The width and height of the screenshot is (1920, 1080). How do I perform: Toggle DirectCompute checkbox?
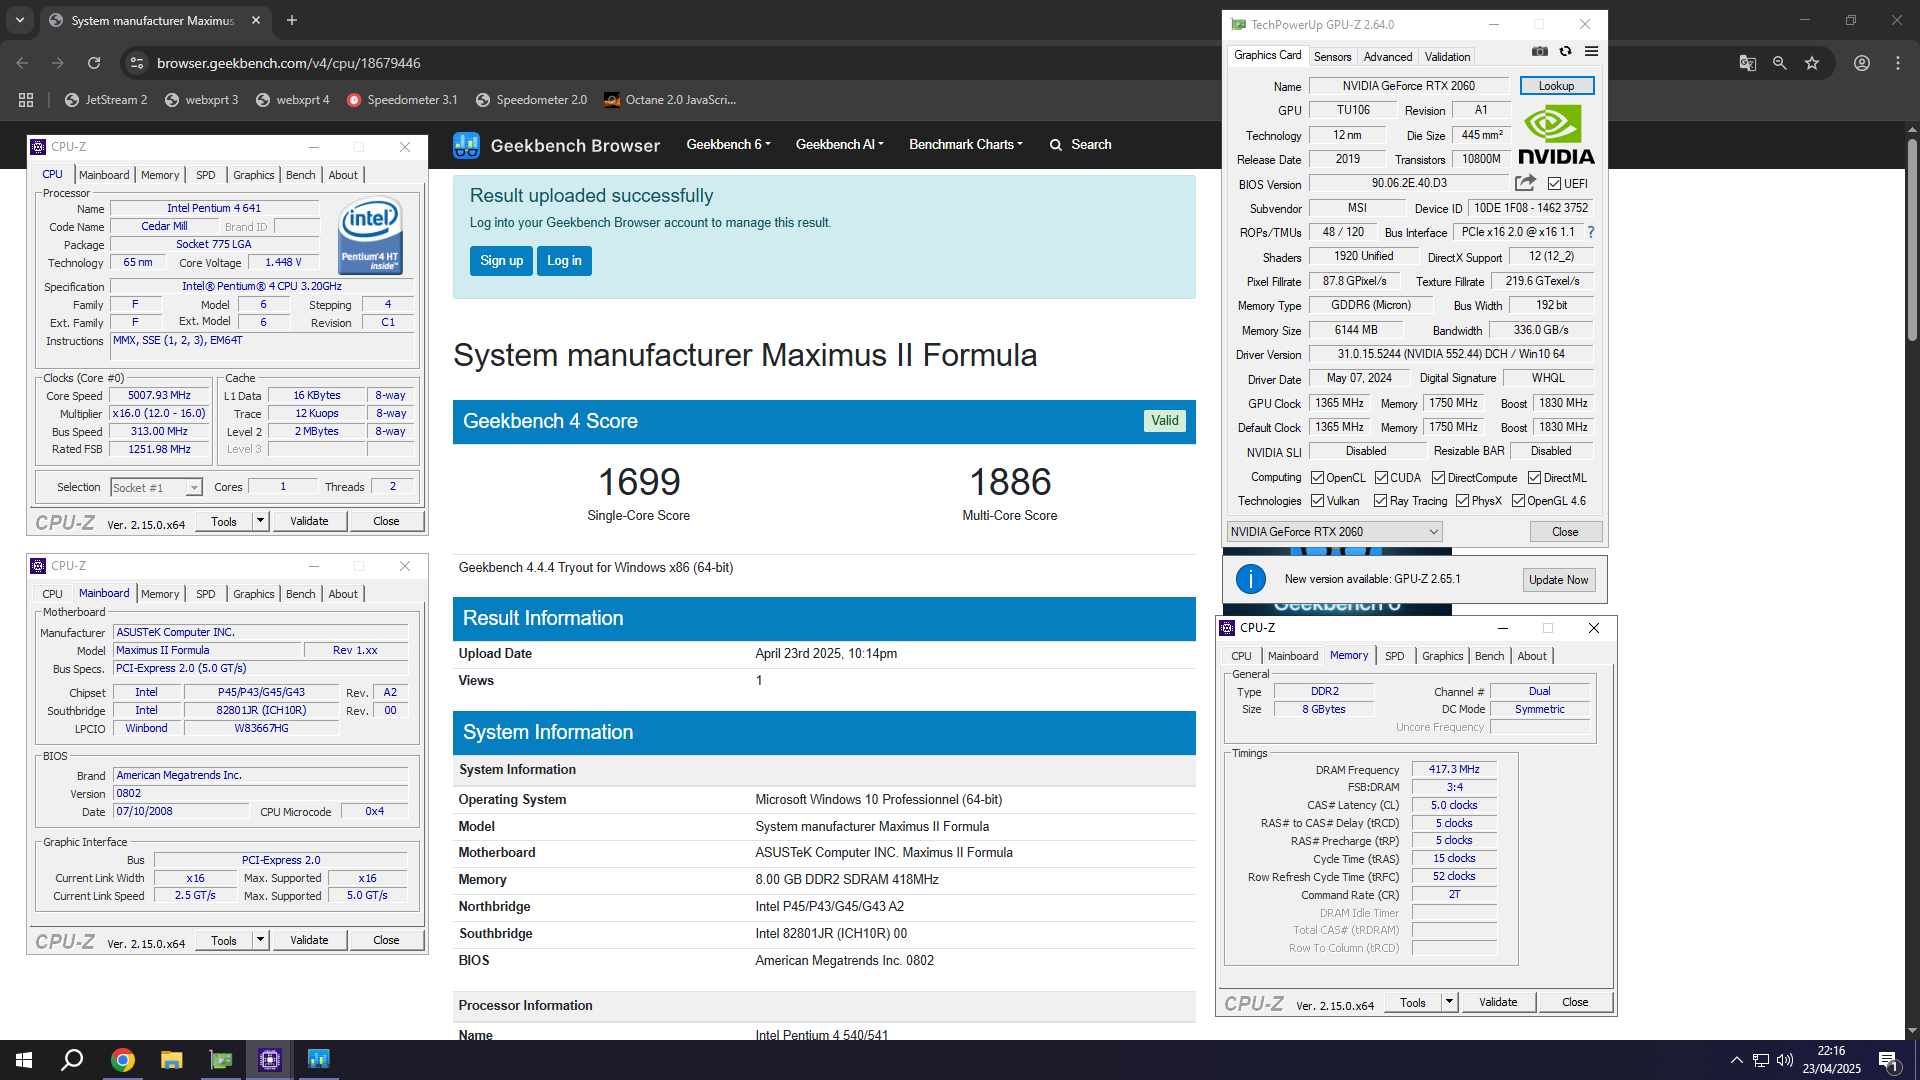pos(1438,478)
